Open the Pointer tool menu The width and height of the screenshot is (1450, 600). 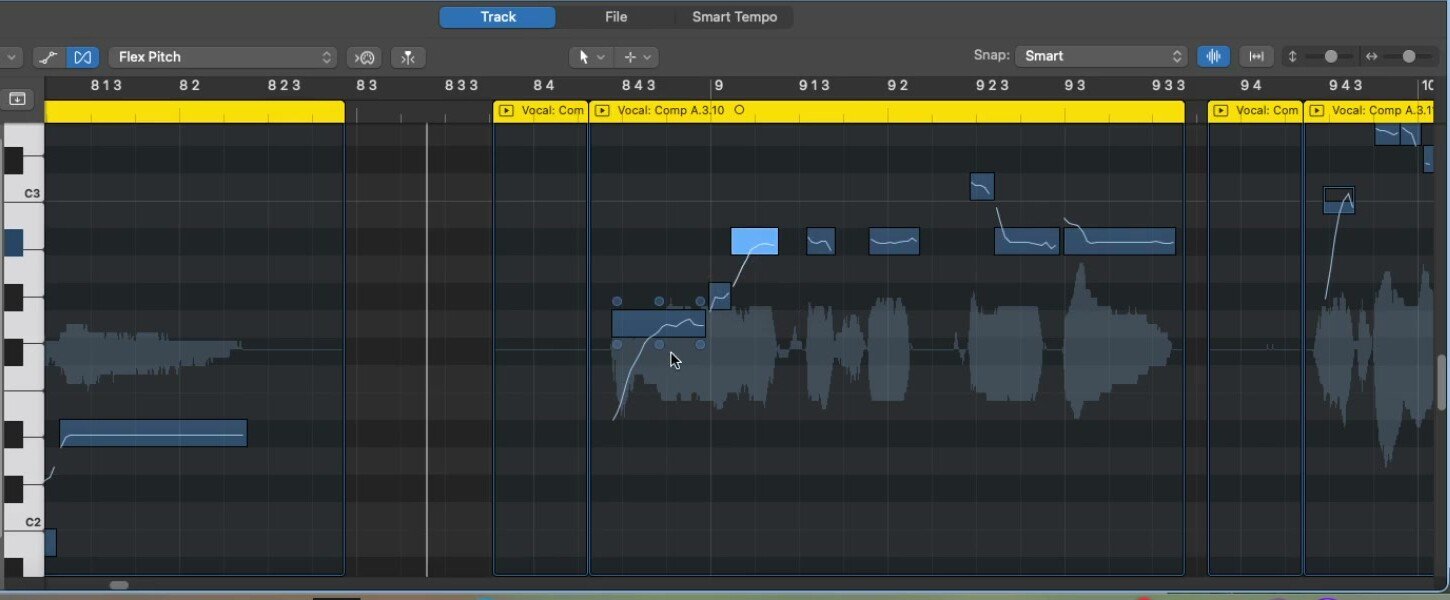(x=591, y=57)
